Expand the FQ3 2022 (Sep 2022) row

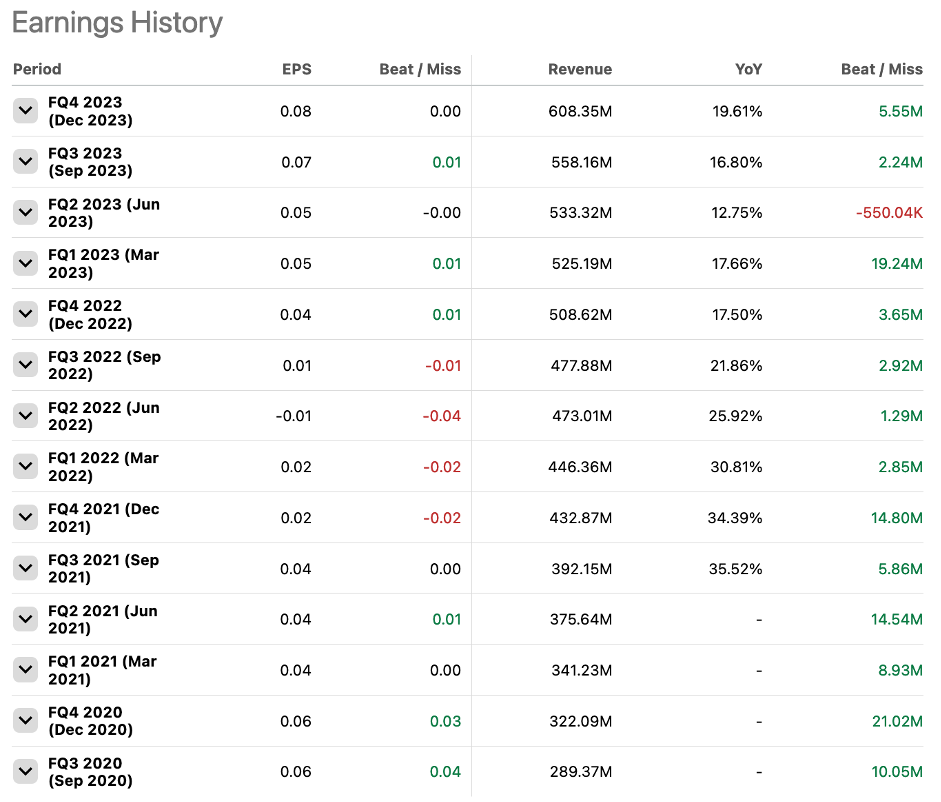click(25, 365)
